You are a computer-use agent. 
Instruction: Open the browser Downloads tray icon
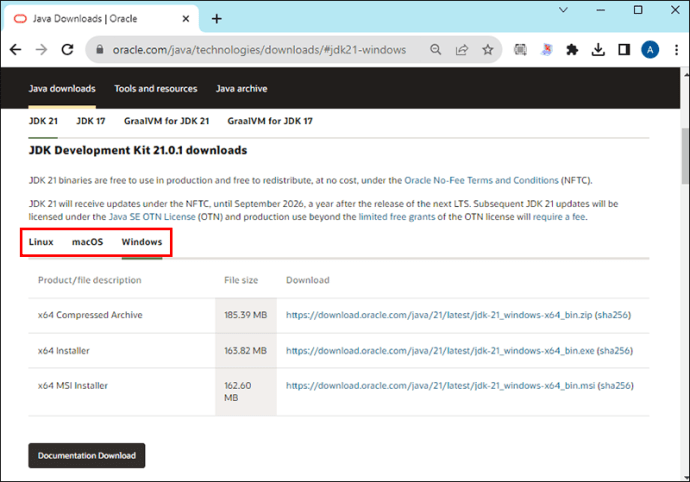click(x=598, y=50)
